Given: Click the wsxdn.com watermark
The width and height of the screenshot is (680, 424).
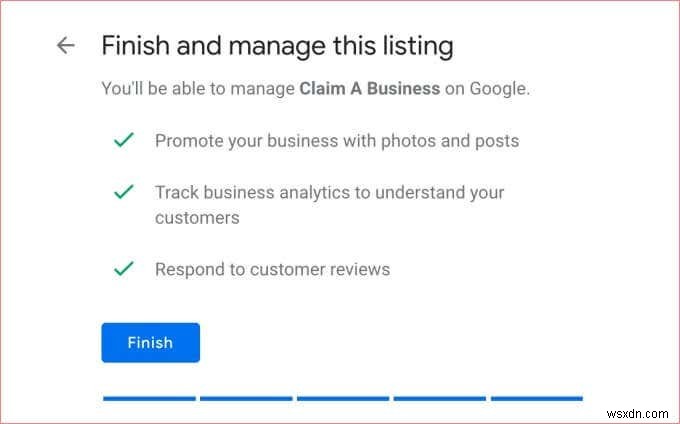Looking at the screenshot, I should click(x=642, y=413).
